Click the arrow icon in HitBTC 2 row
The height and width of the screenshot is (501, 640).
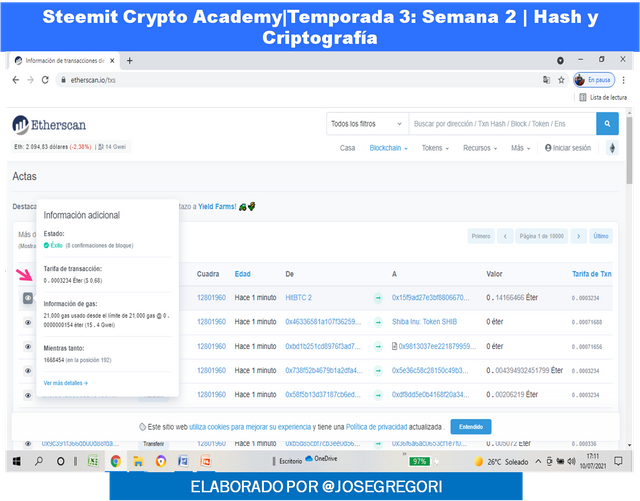378,298
